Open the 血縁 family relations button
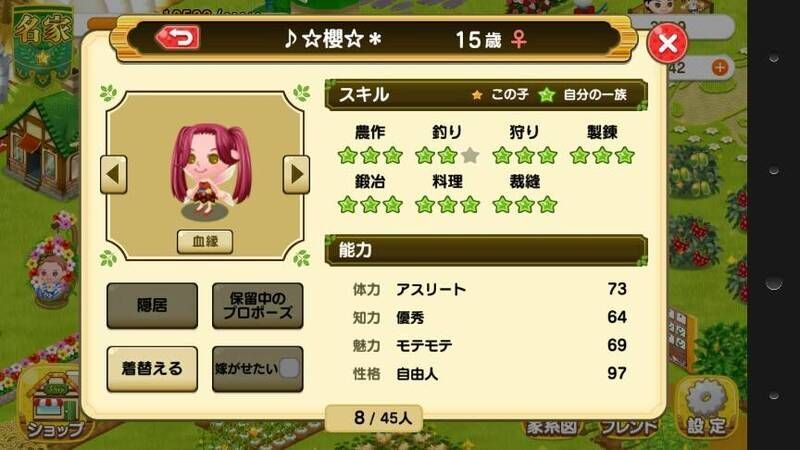Screen dimensions: 800x450 click(205, 241)
